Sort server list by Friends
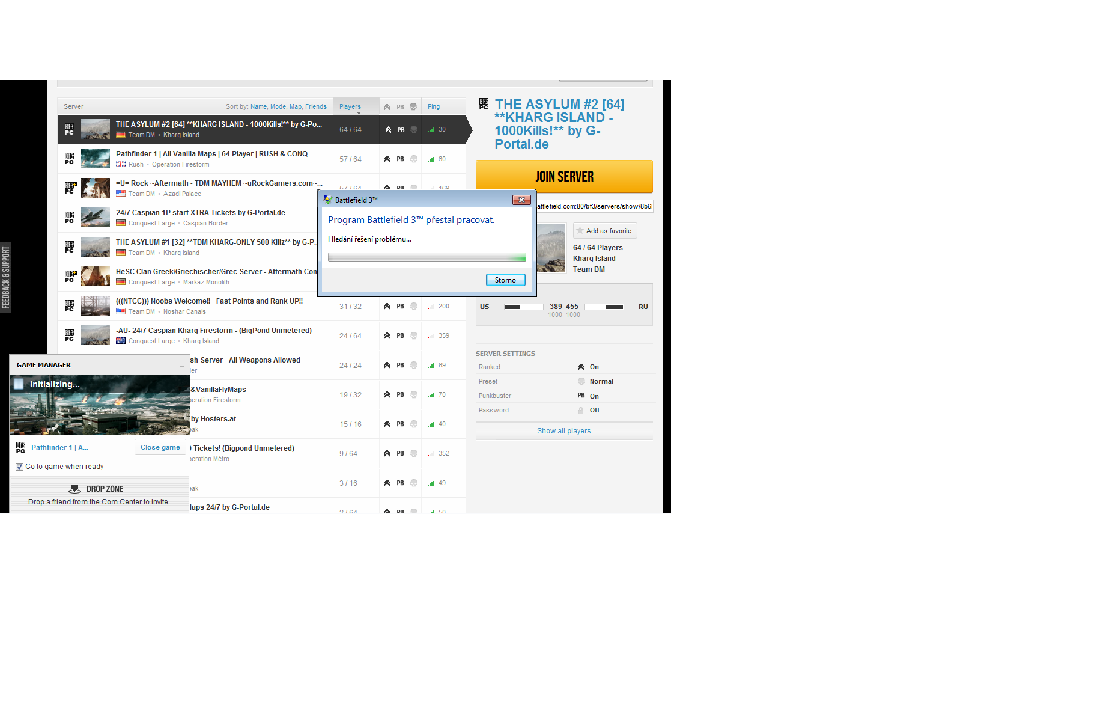Image resolution: width=1117 pixels, height=722 pixels. point(316,107)
